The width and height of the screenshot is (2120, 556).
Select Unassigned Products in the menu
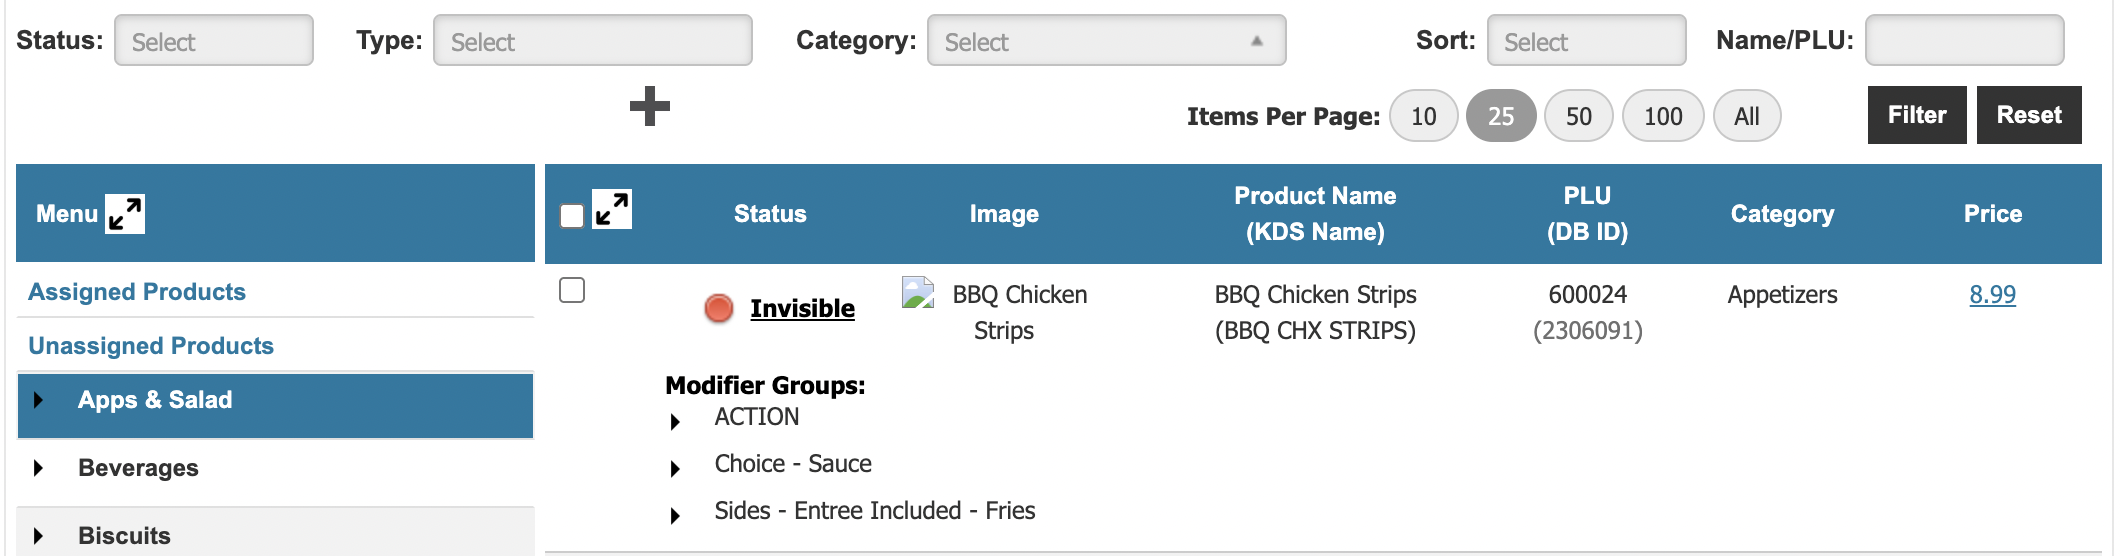coord(151,346)
